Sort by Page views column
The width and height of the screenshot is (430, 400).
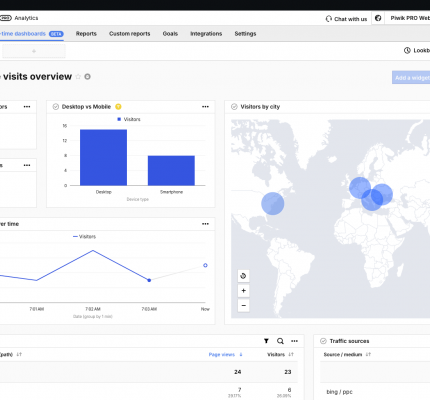tap(225, 355)
